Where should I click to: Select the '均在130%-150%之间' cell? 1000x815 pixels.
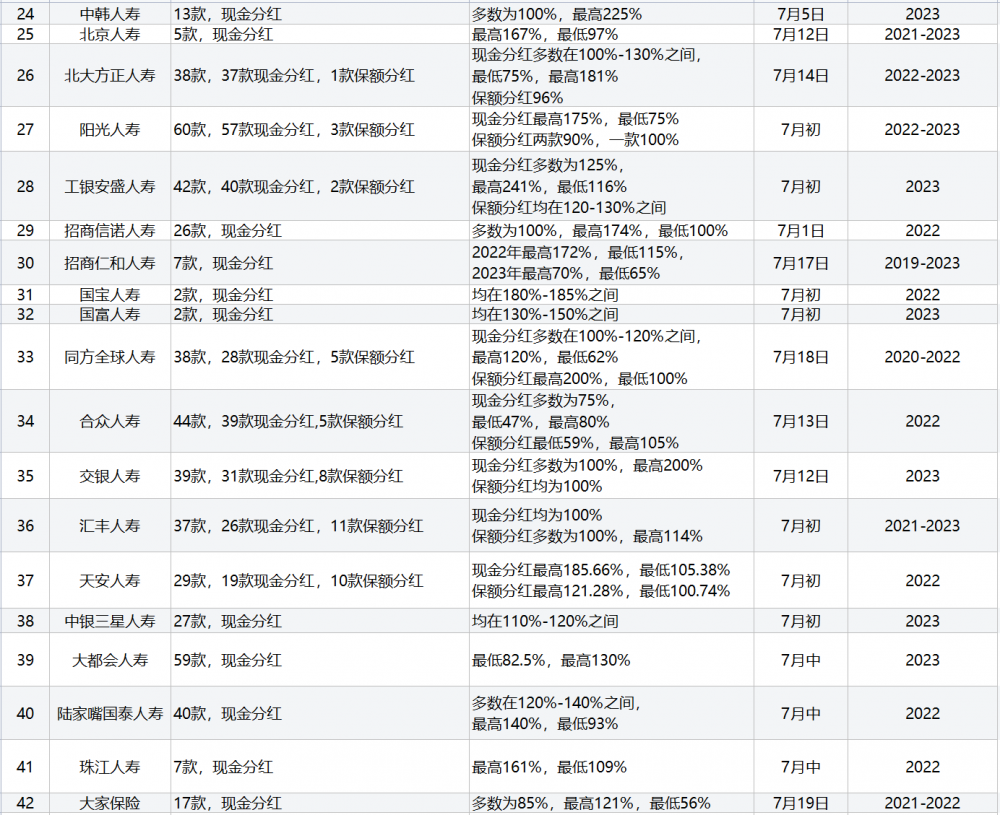pos(611,314)
